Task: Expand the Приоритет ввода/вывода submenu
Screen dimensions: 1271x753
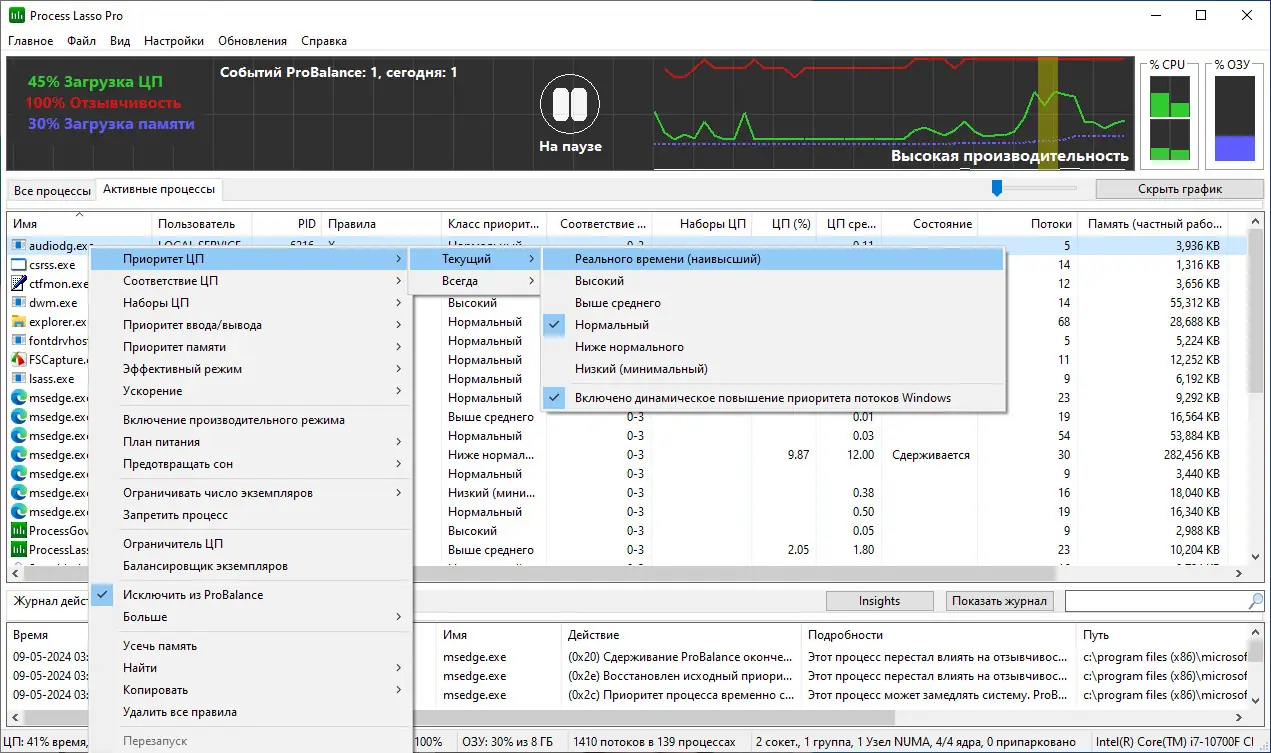Action: pyautogui.click(x=251, y=325)
